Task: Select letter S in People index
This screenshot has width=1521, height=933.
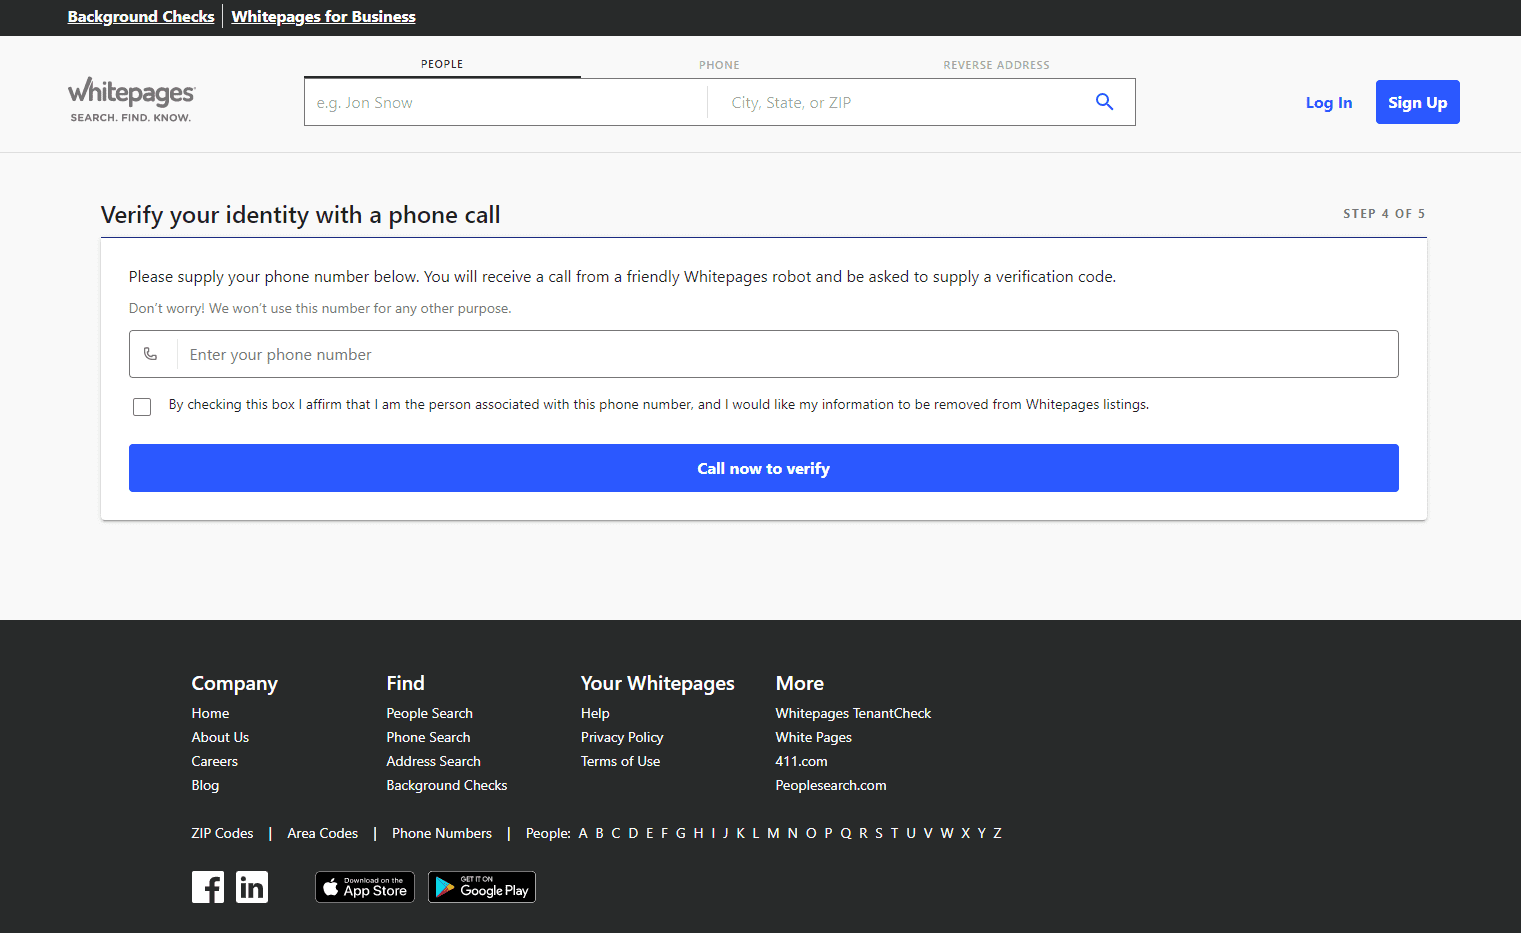Action: [x=879, y=833]
